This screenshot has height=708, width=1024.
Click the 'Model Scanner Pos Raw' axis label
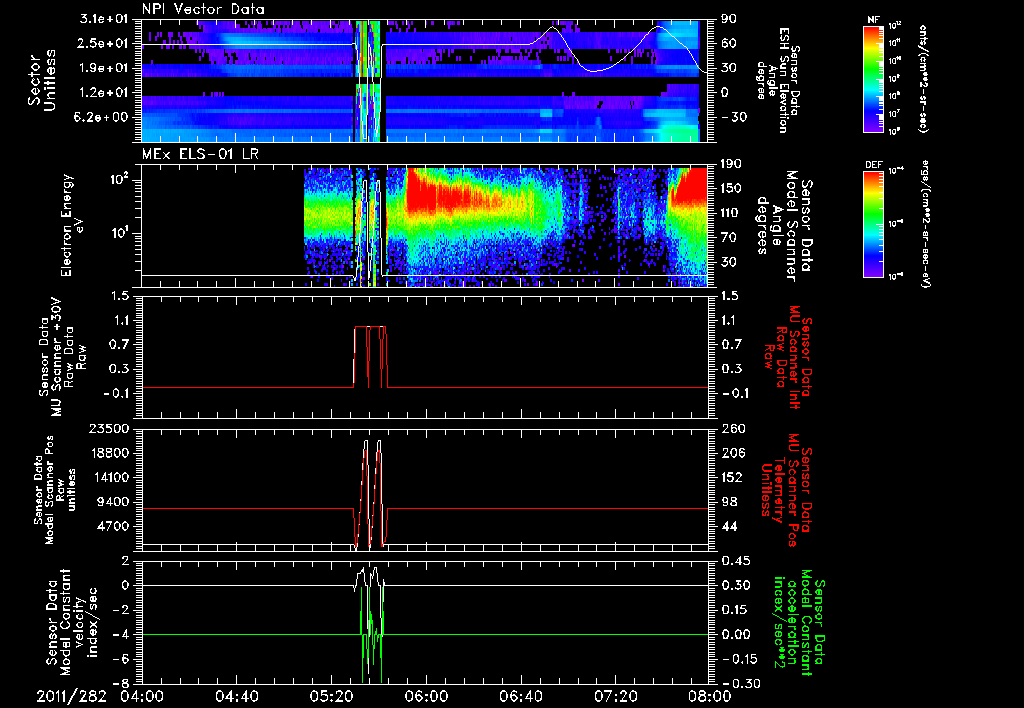[54, 491]
